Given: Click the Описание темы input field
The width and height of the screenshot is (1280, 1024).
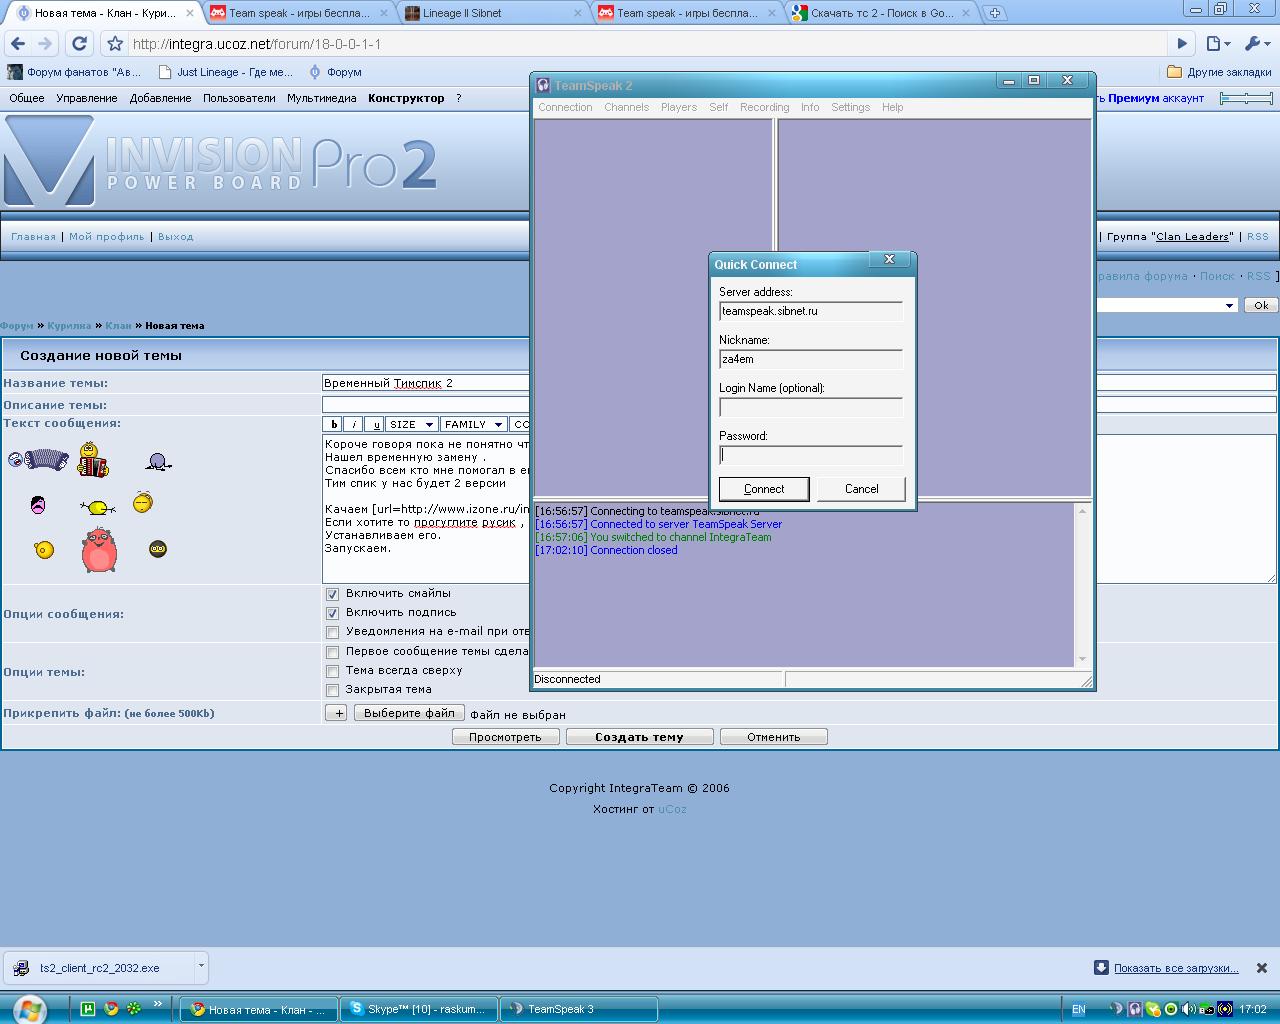Looking at the screenshot, I should tap(799, 404).
